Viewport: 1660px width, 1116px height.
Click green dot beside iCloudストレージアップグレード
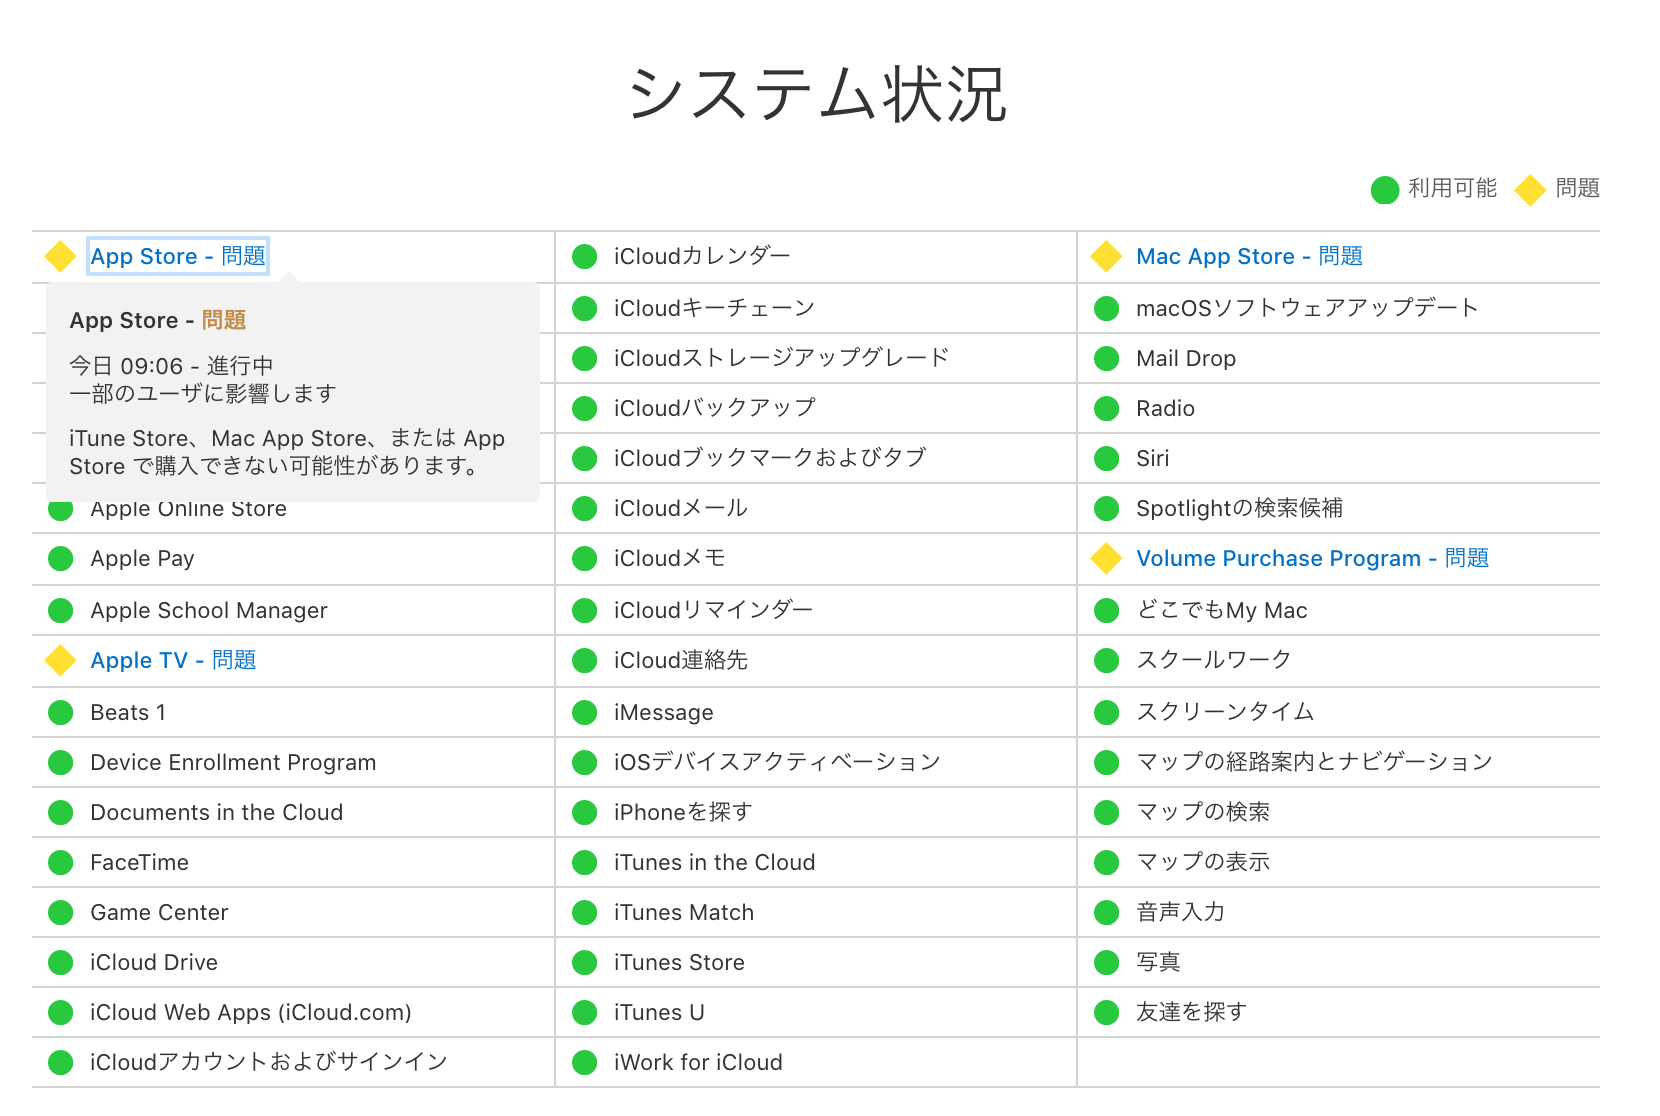click(585, 359)
